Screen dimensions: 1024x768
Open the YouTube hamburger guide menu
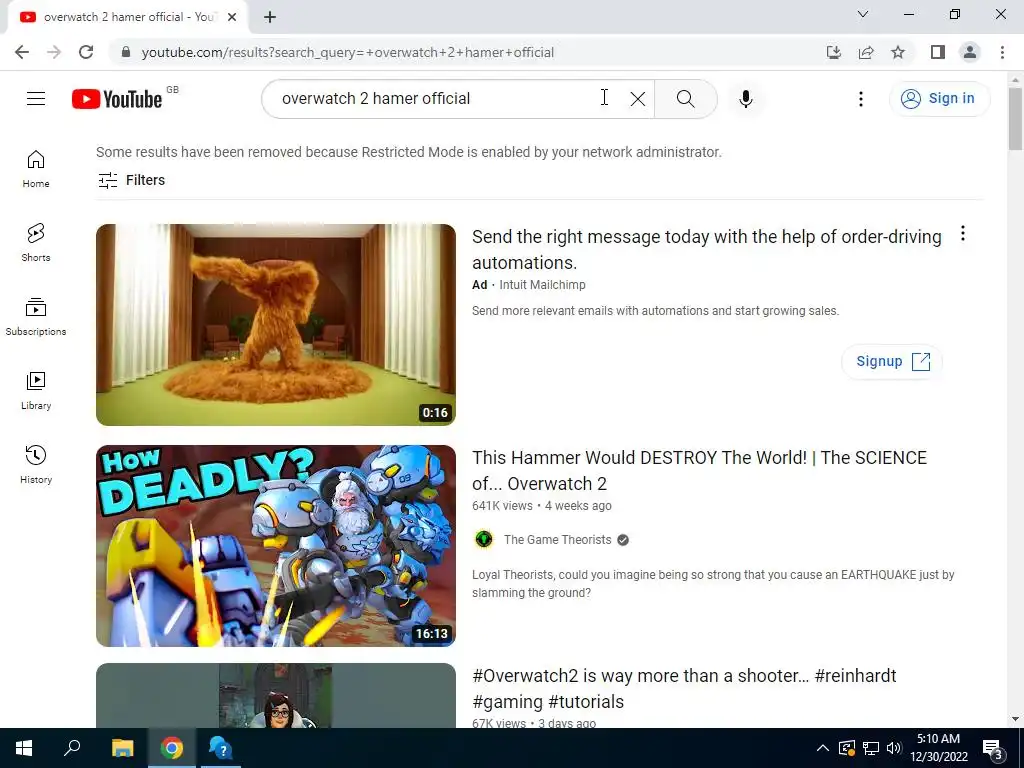tap(36, 99)
